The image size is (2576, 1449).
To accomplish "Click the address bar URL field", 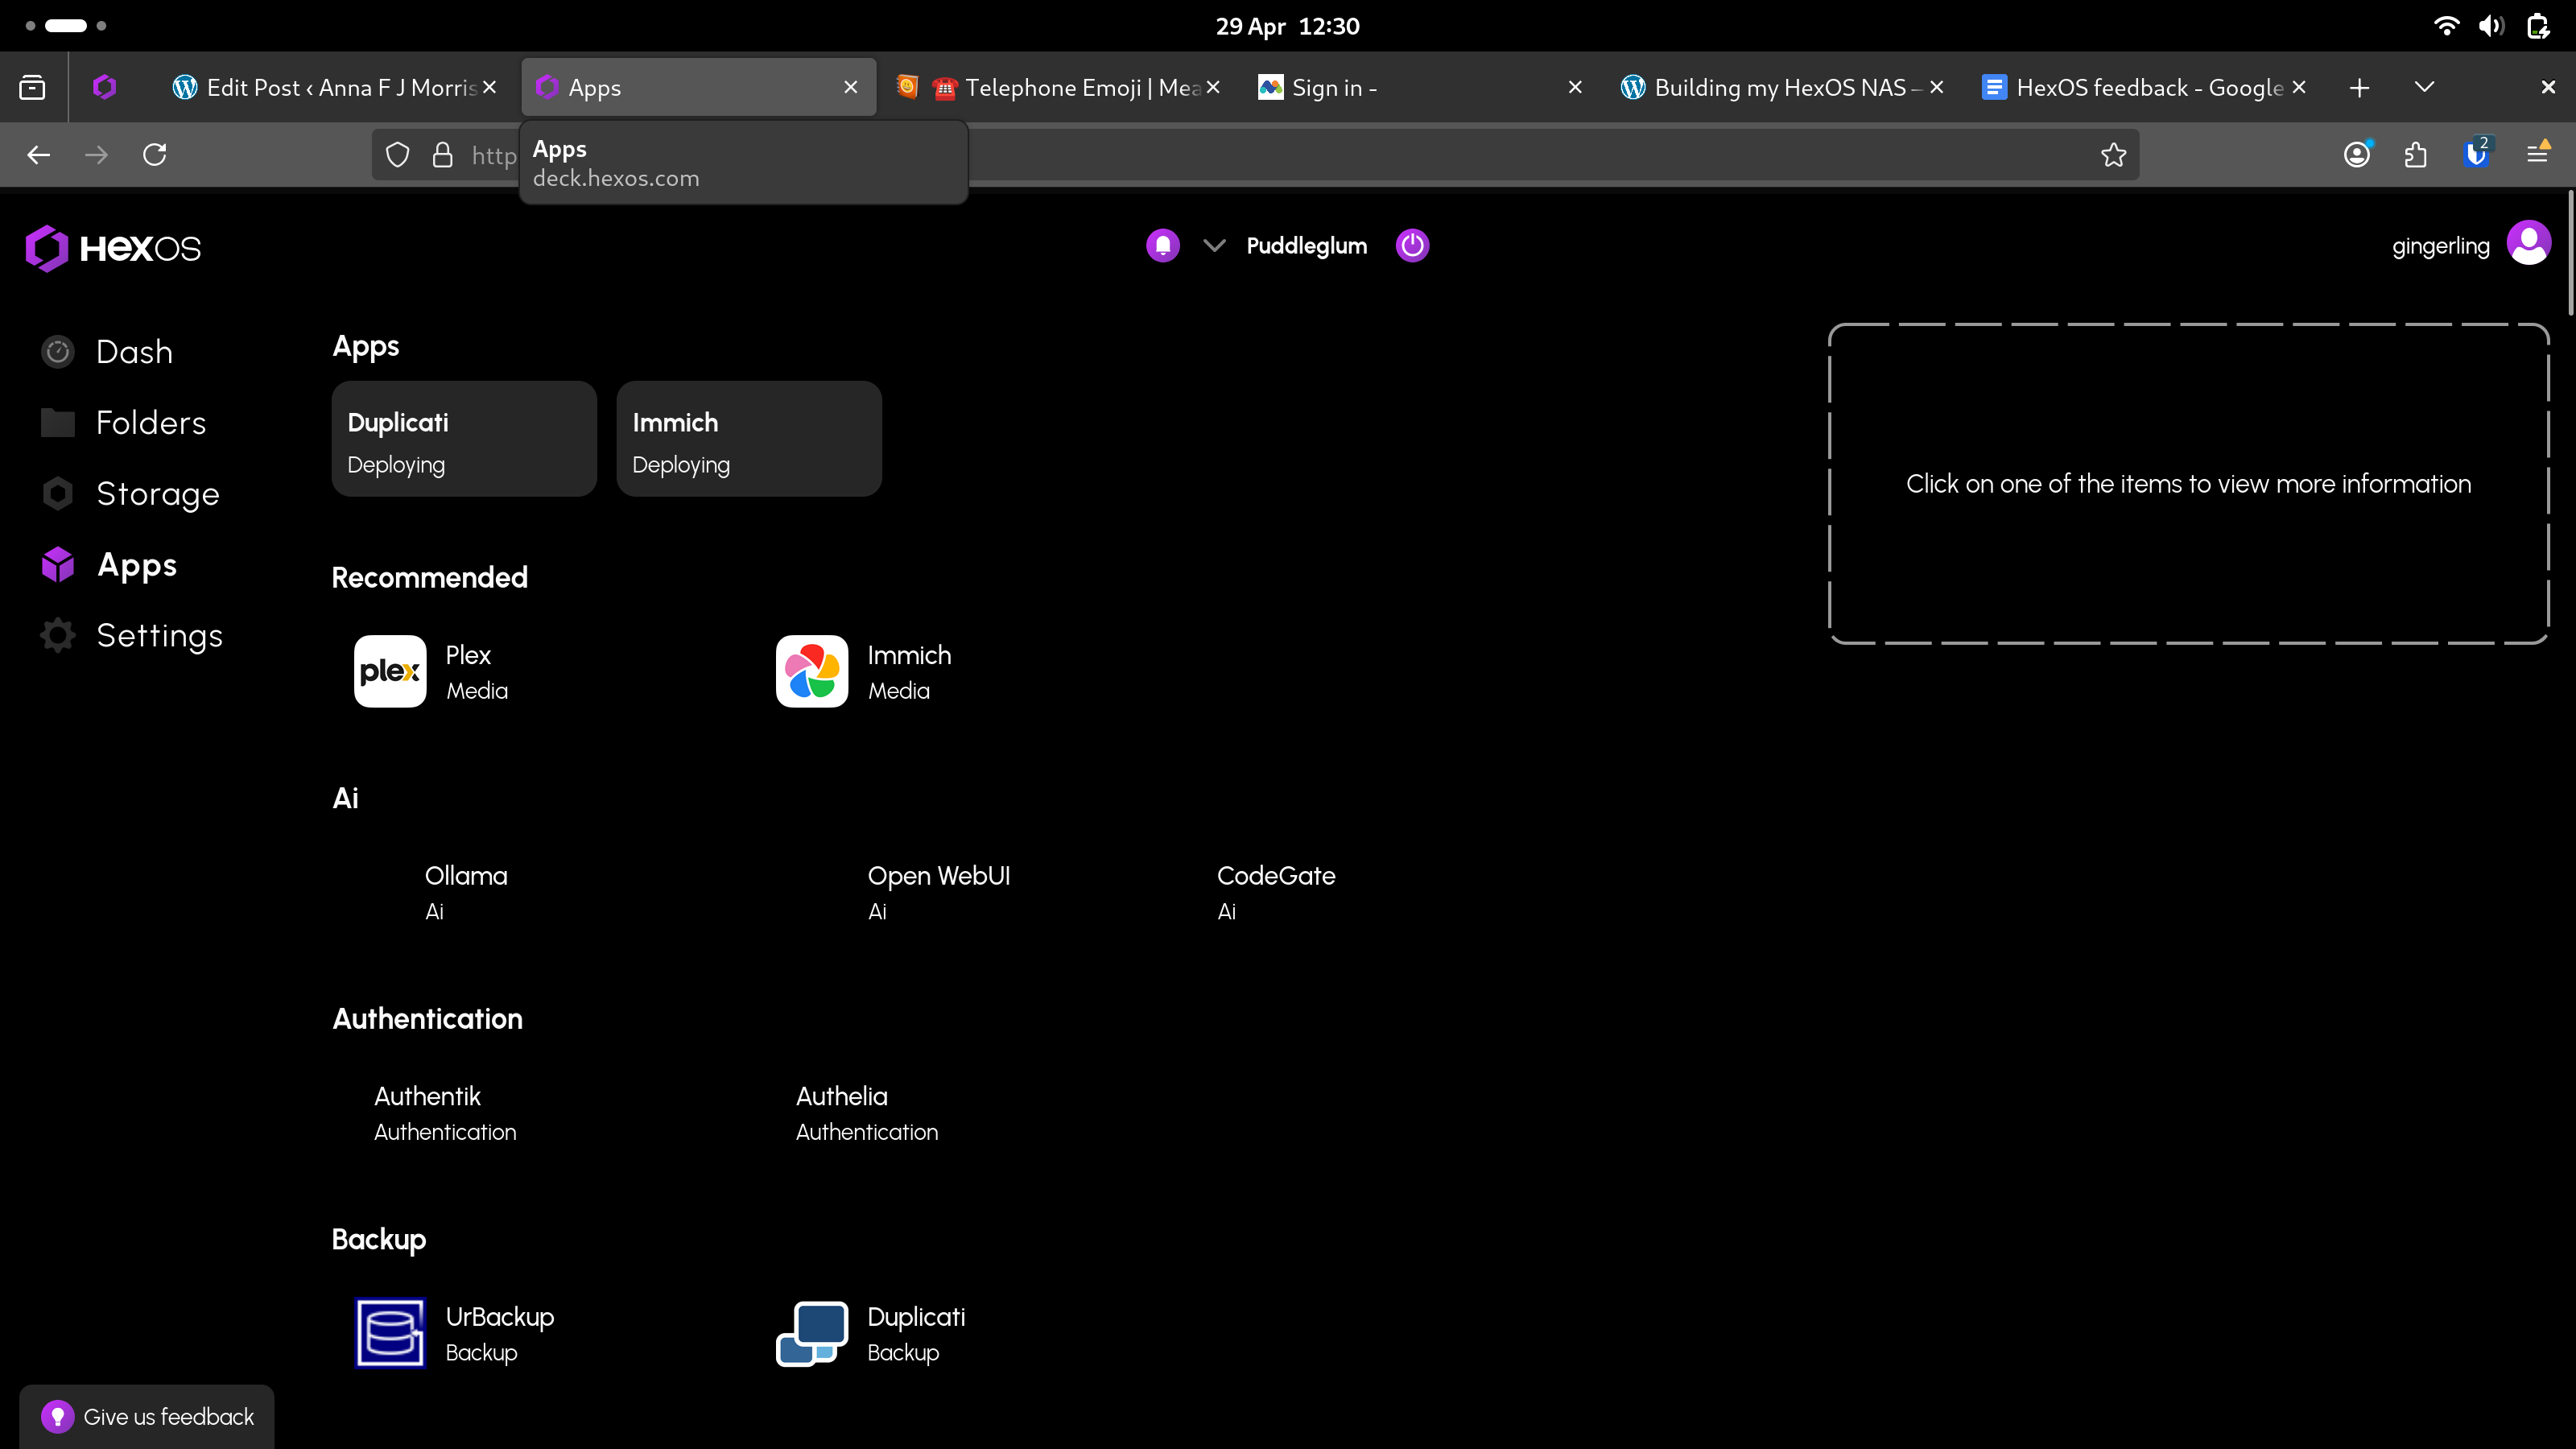I will click(1255, 155).
